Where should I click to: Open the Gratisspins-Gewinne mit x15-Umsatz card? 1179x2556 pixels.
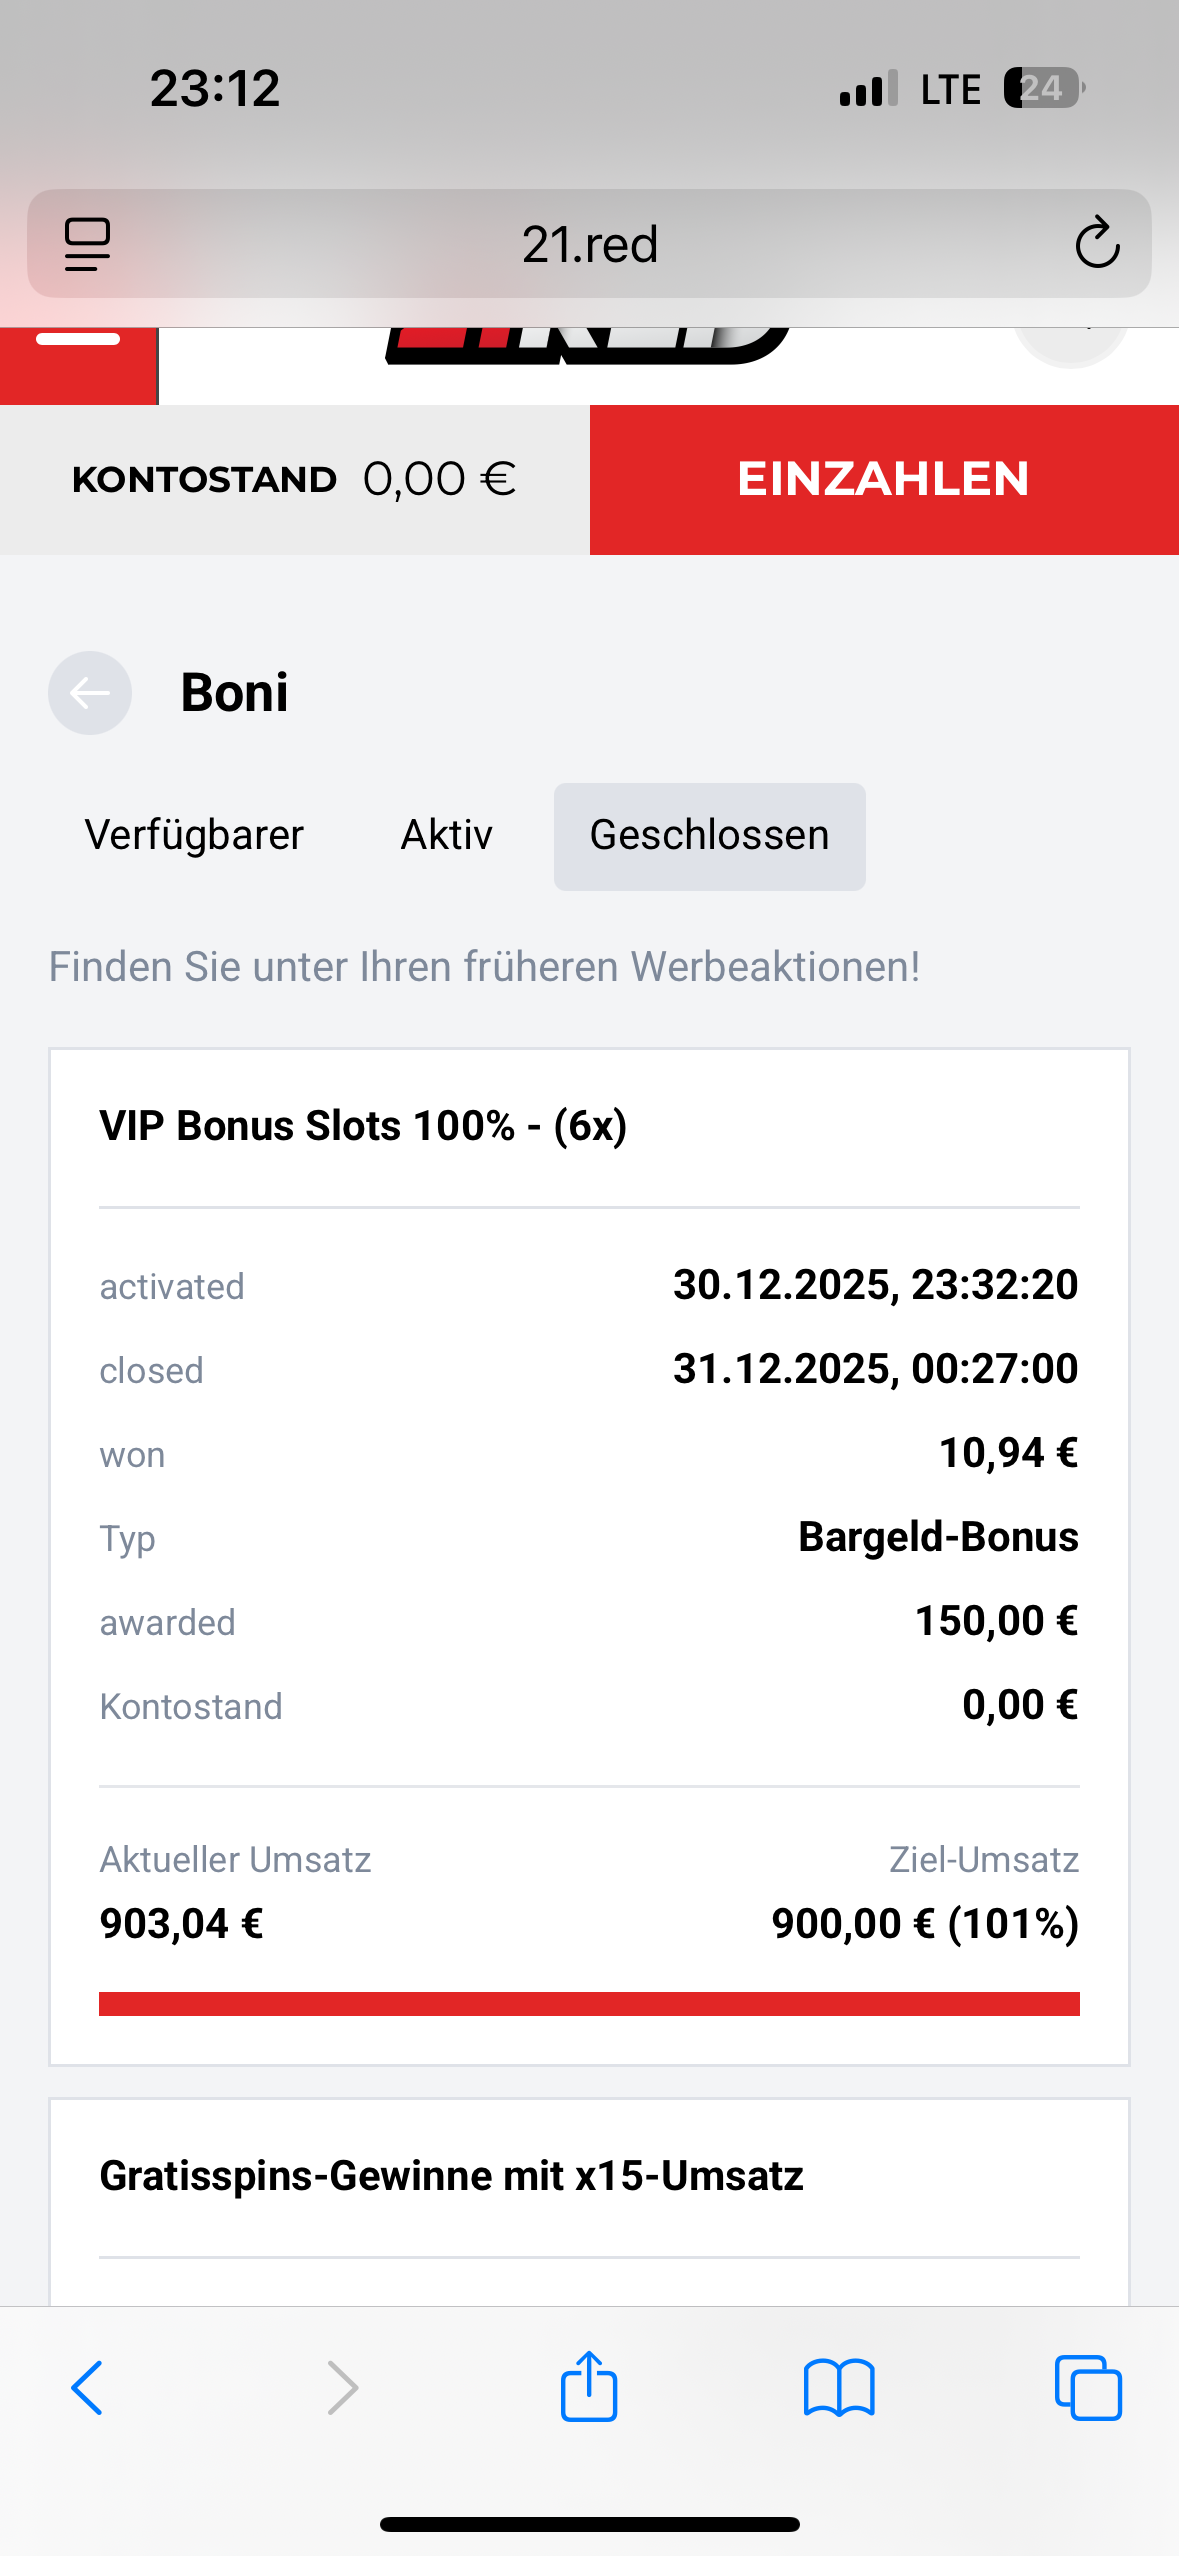pos(451,2176)
